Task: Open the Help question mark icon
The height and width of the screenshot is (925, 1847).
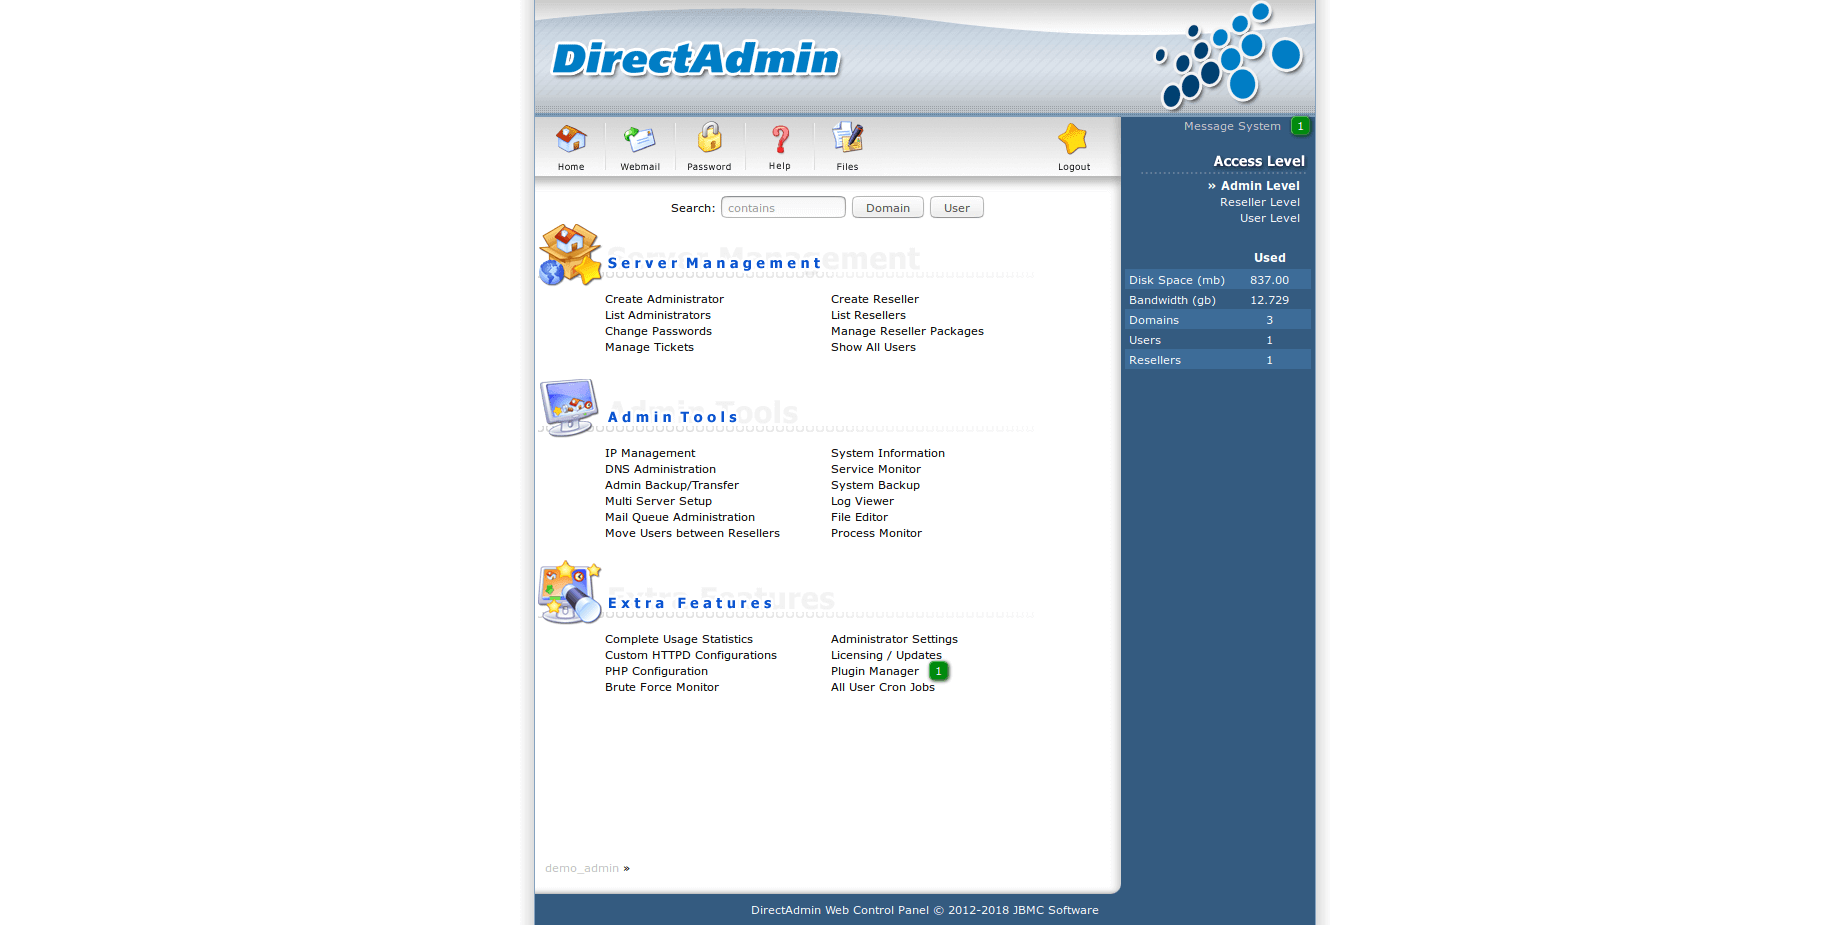Action: (x=780, y=140)
